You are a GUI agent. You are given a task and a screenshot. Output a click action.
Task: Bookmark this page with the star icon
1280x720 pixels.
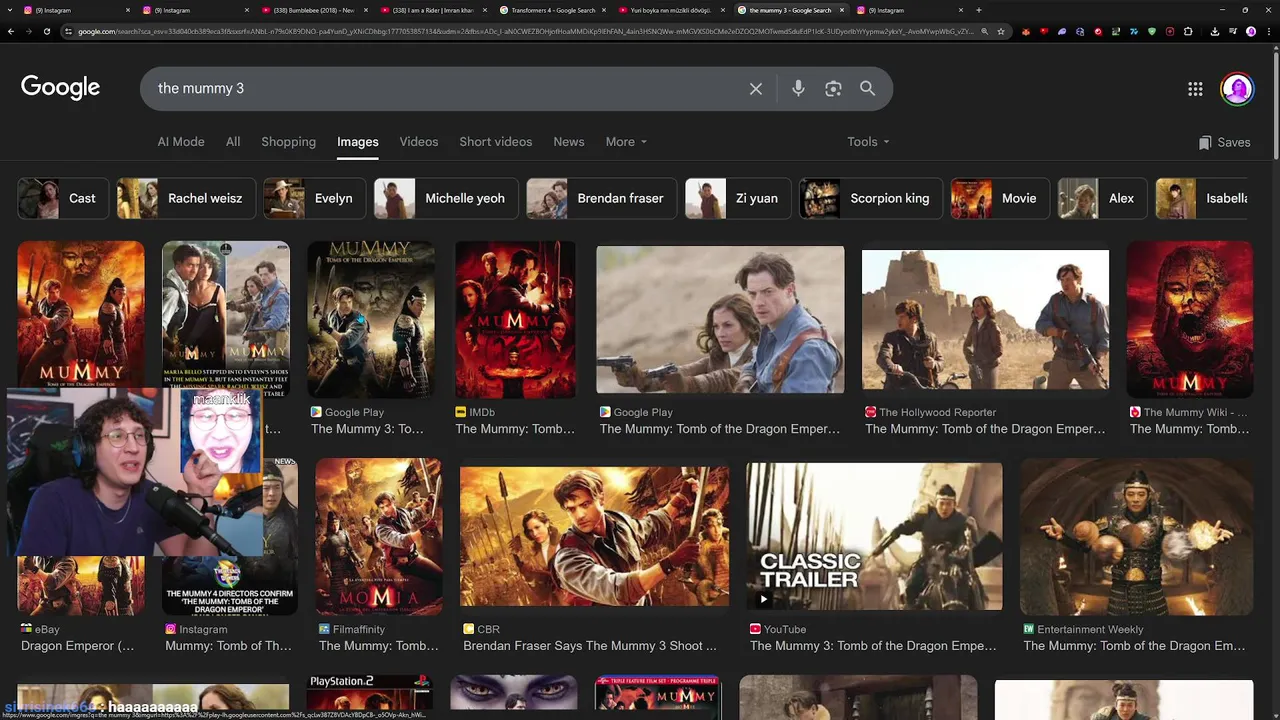tap(1001, 31)
